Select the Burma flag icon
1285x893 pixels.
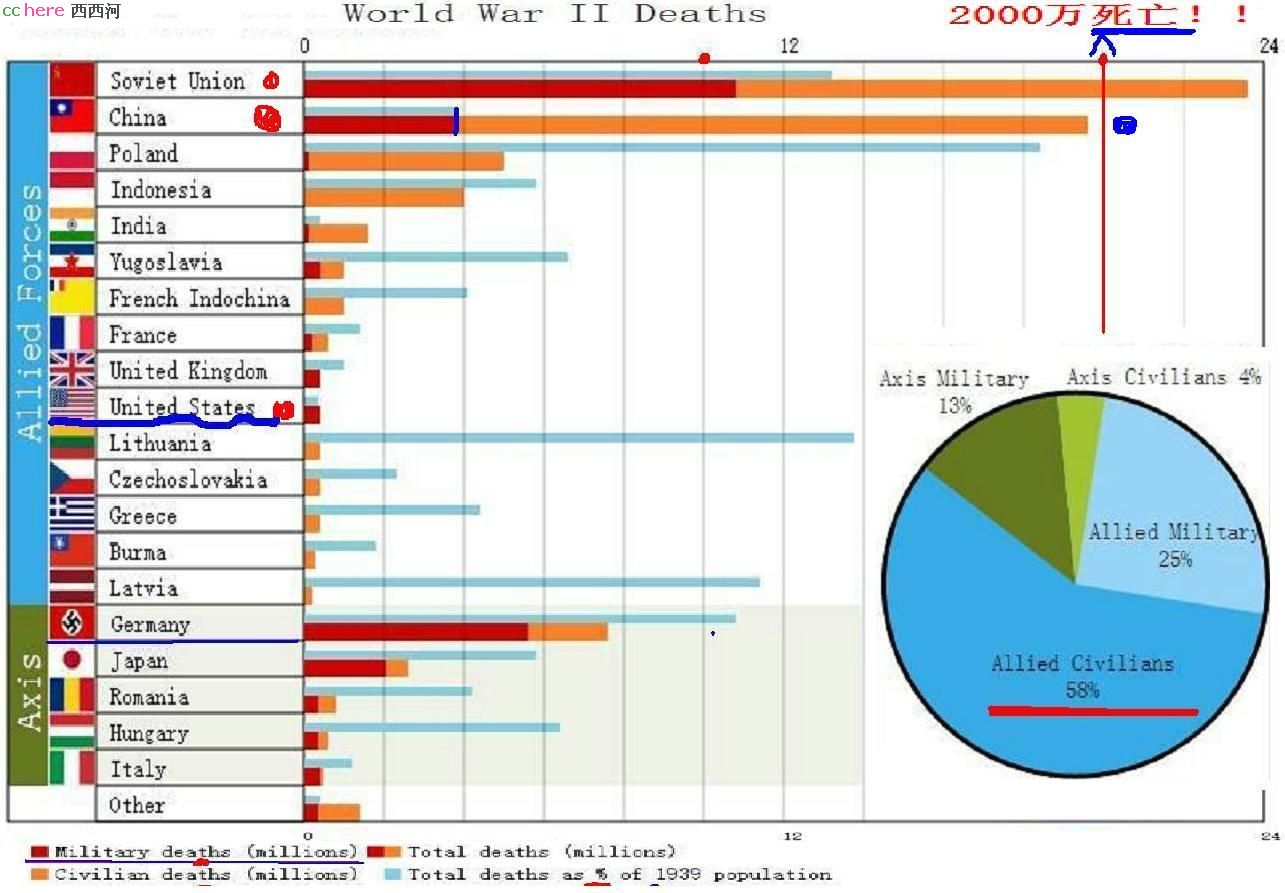point(72,551)
